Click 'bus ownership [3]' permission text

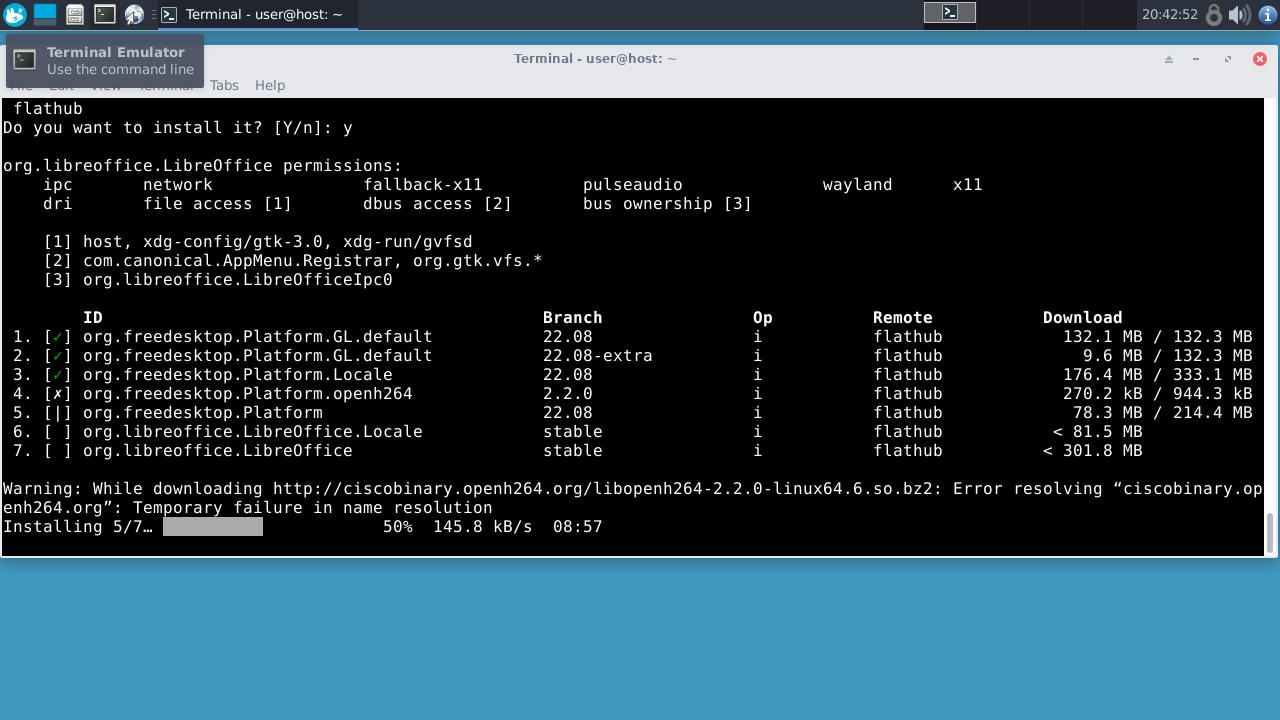[668, 204]
